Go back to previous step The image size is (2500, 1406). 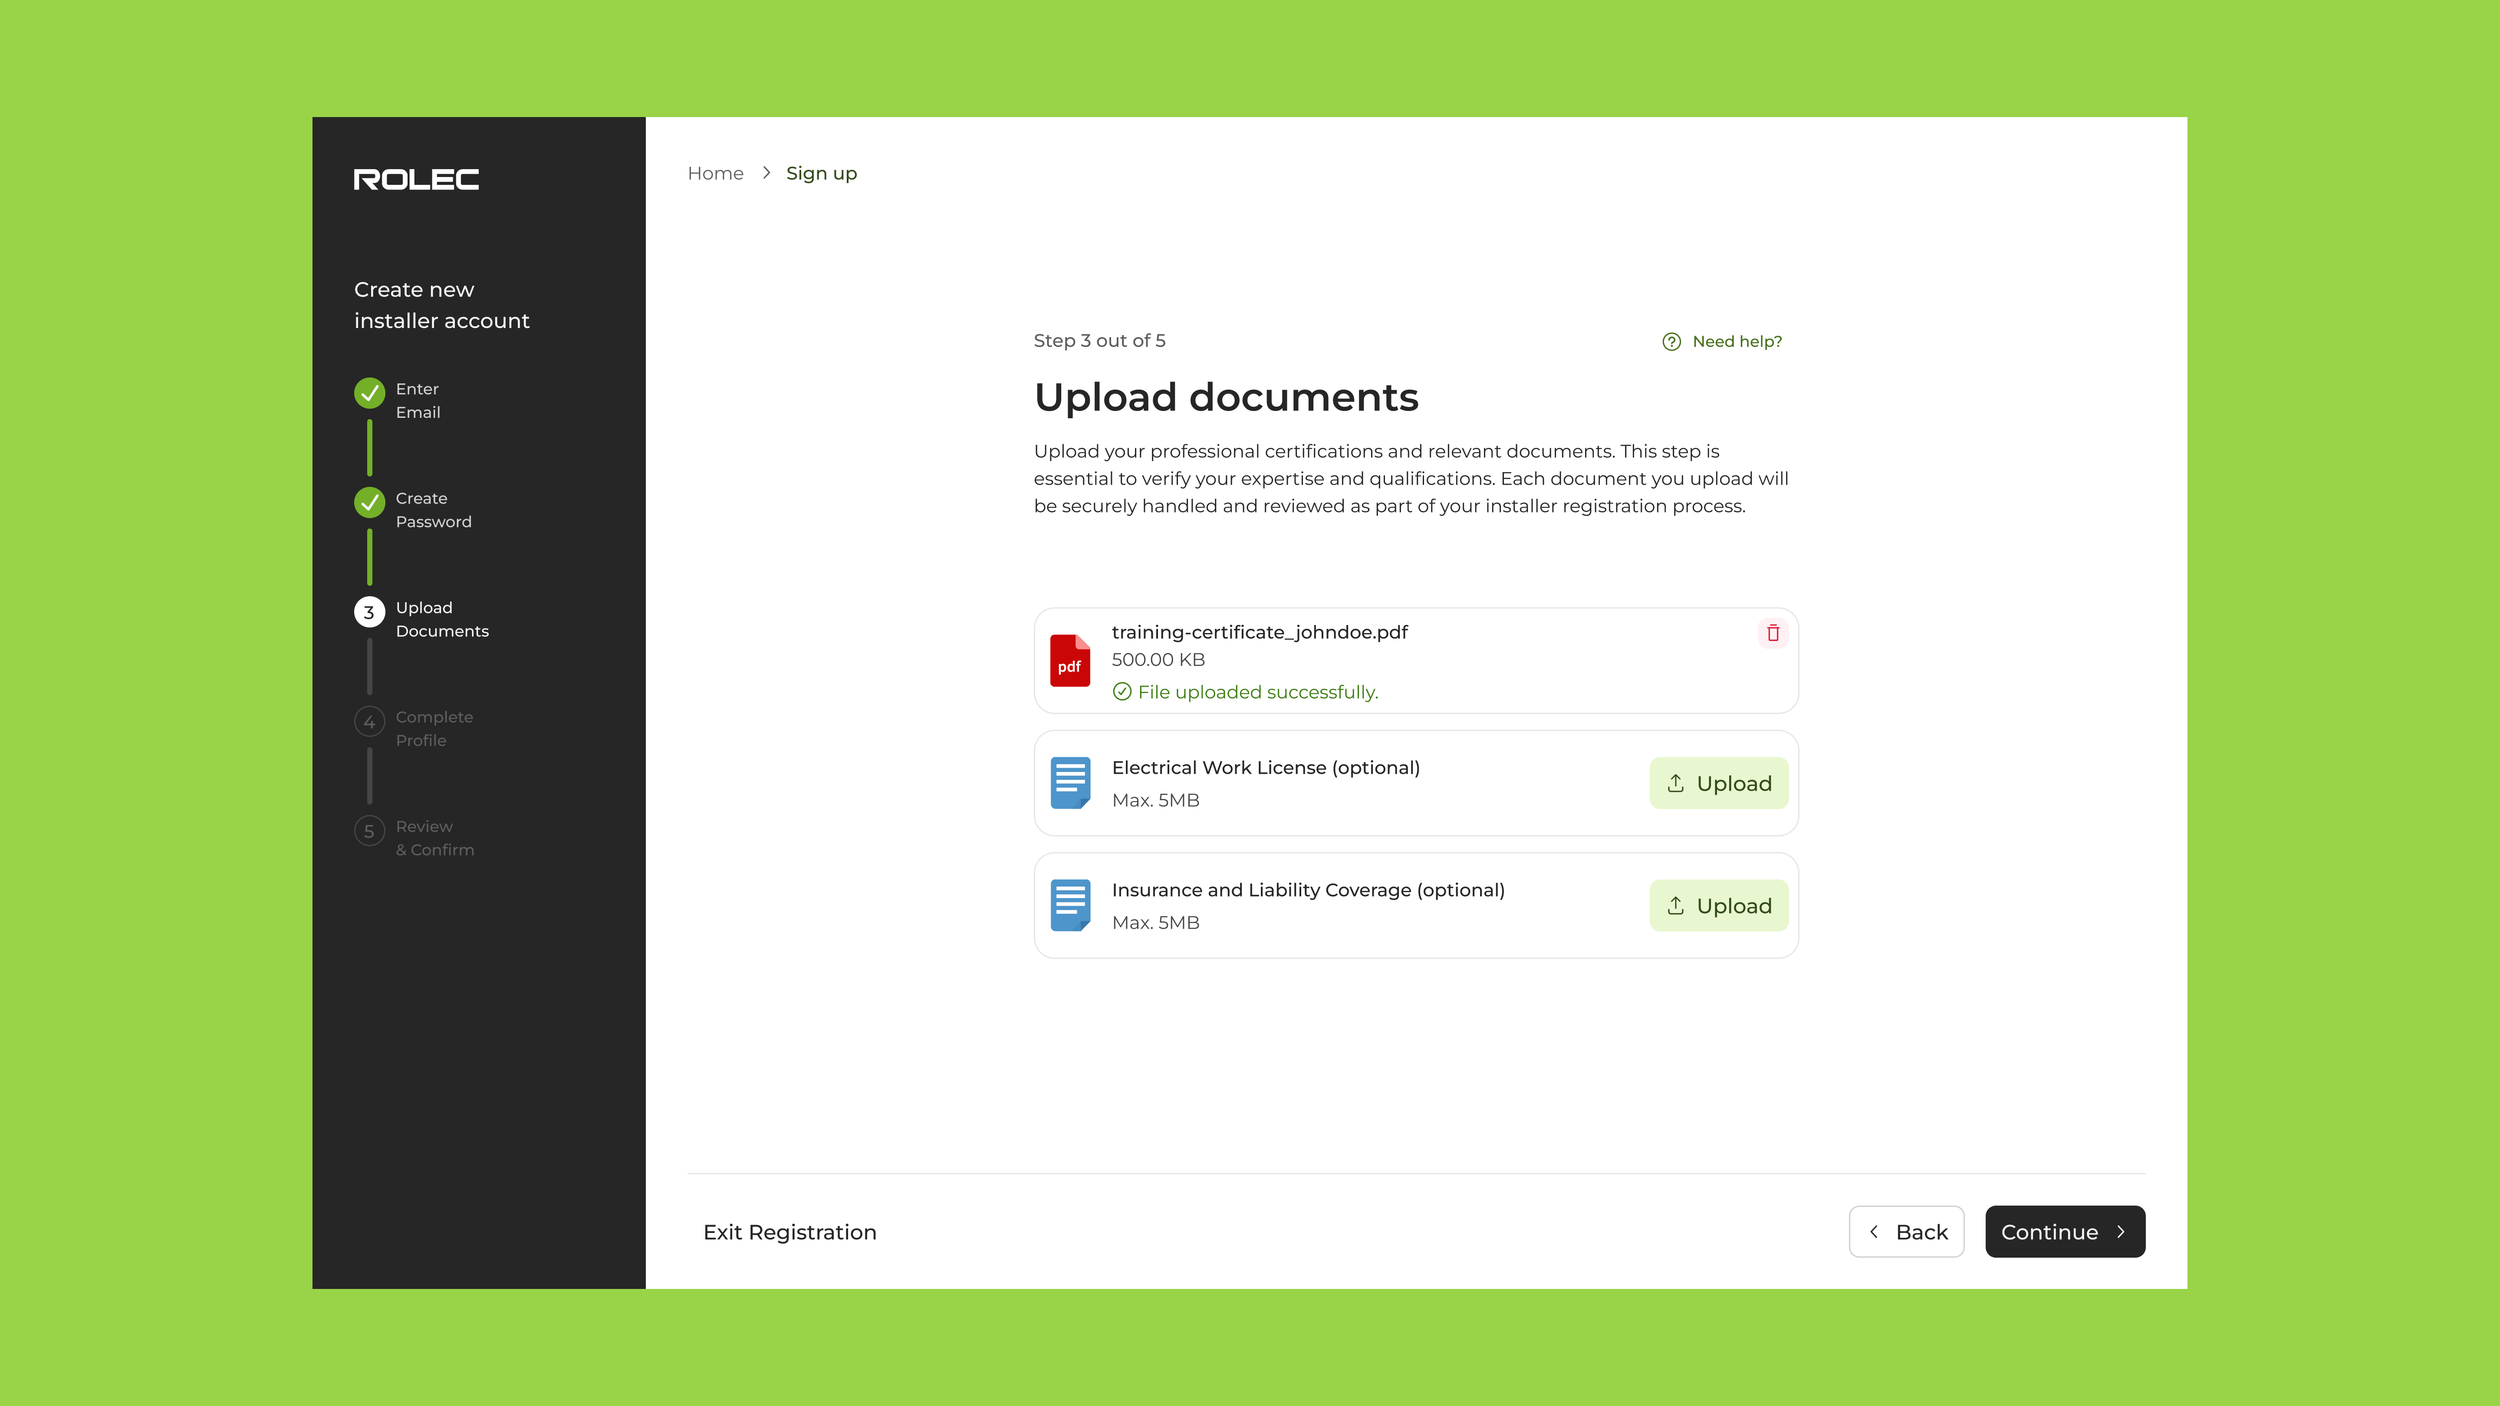[1906, 1232]
